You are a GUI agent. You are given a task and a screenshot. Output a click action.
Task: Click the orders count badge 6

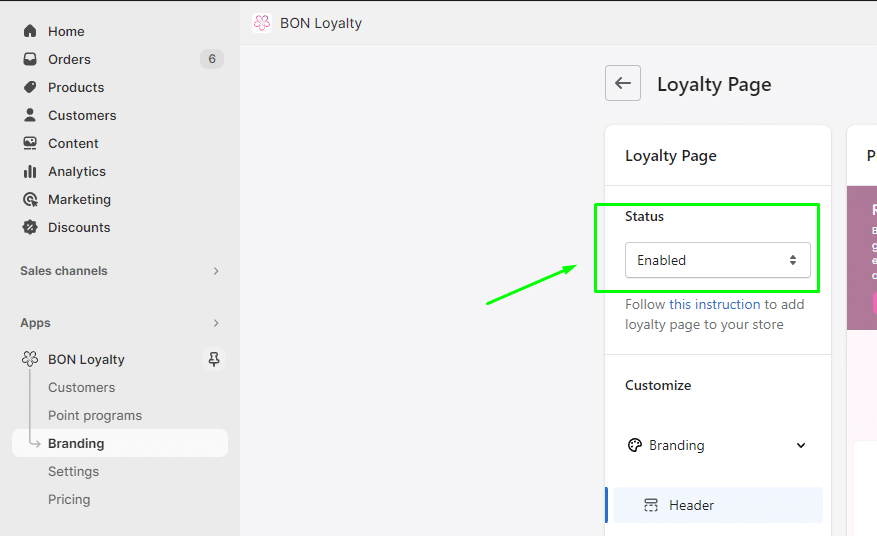click(211, 59)
